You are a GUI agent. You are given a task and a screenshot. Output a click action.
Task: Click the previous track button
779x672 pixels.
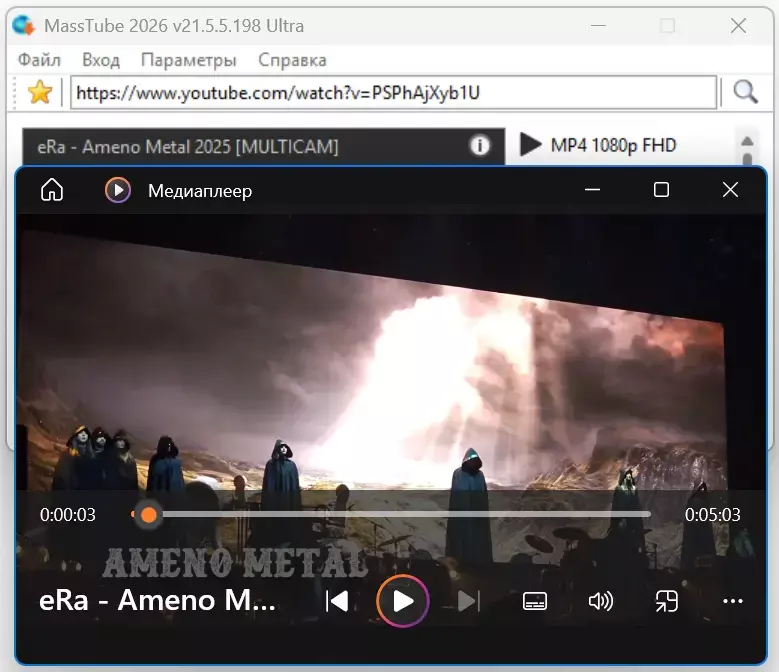[x=337, y=601]
